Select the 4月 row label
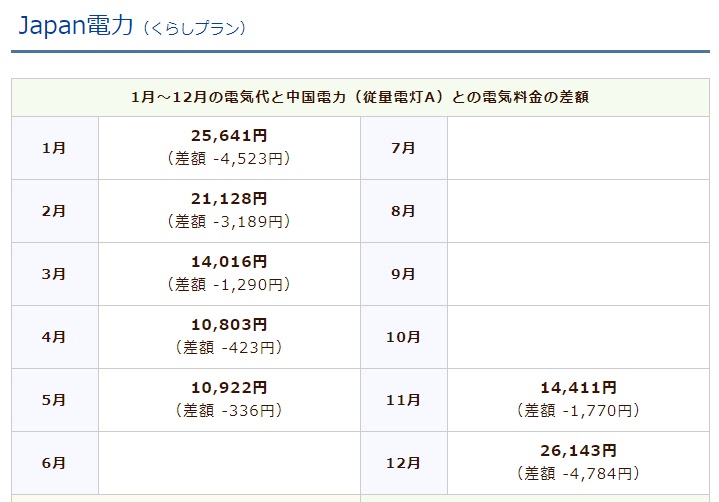This screenshot has width=719, height=502. 54,337
